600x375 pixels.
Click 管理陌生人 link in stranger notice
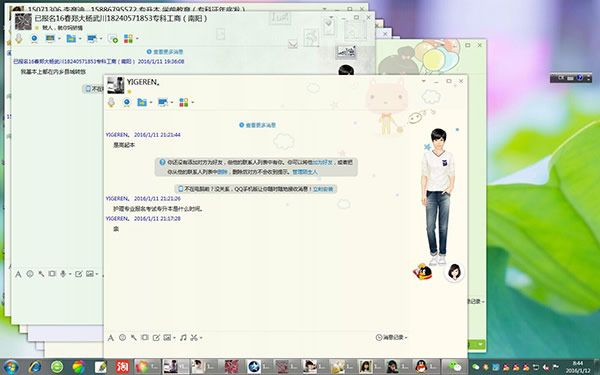(305, 172)
